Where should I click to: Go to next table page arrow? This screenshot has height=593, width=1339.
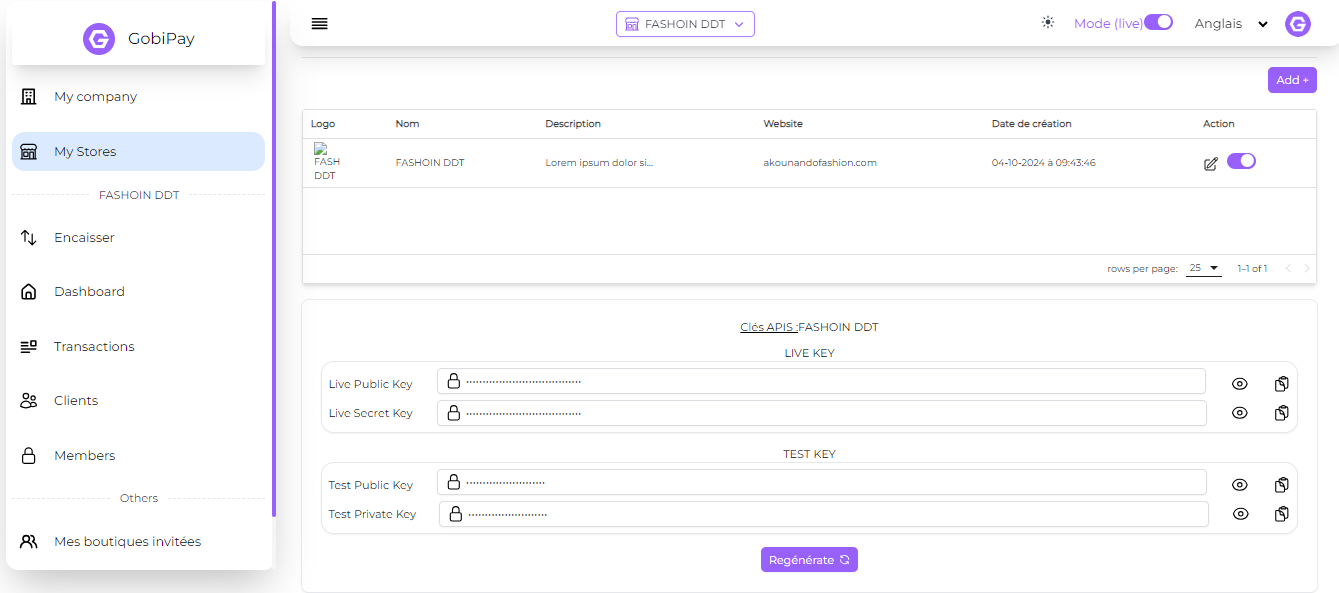[1307, 268]
